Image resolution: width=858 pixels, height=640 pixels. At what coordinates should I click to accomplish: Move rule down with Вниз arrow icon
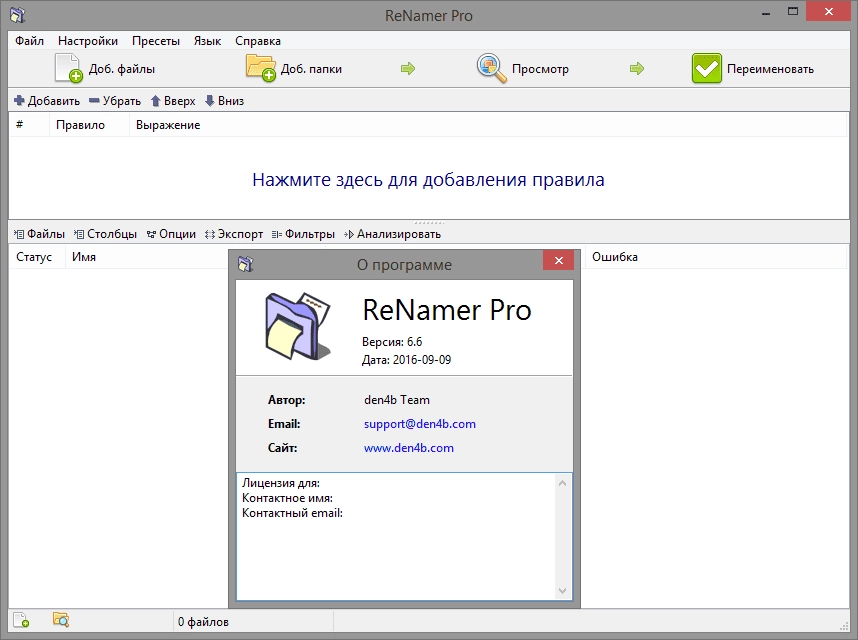pyautogui.click(x=209, y=101)
